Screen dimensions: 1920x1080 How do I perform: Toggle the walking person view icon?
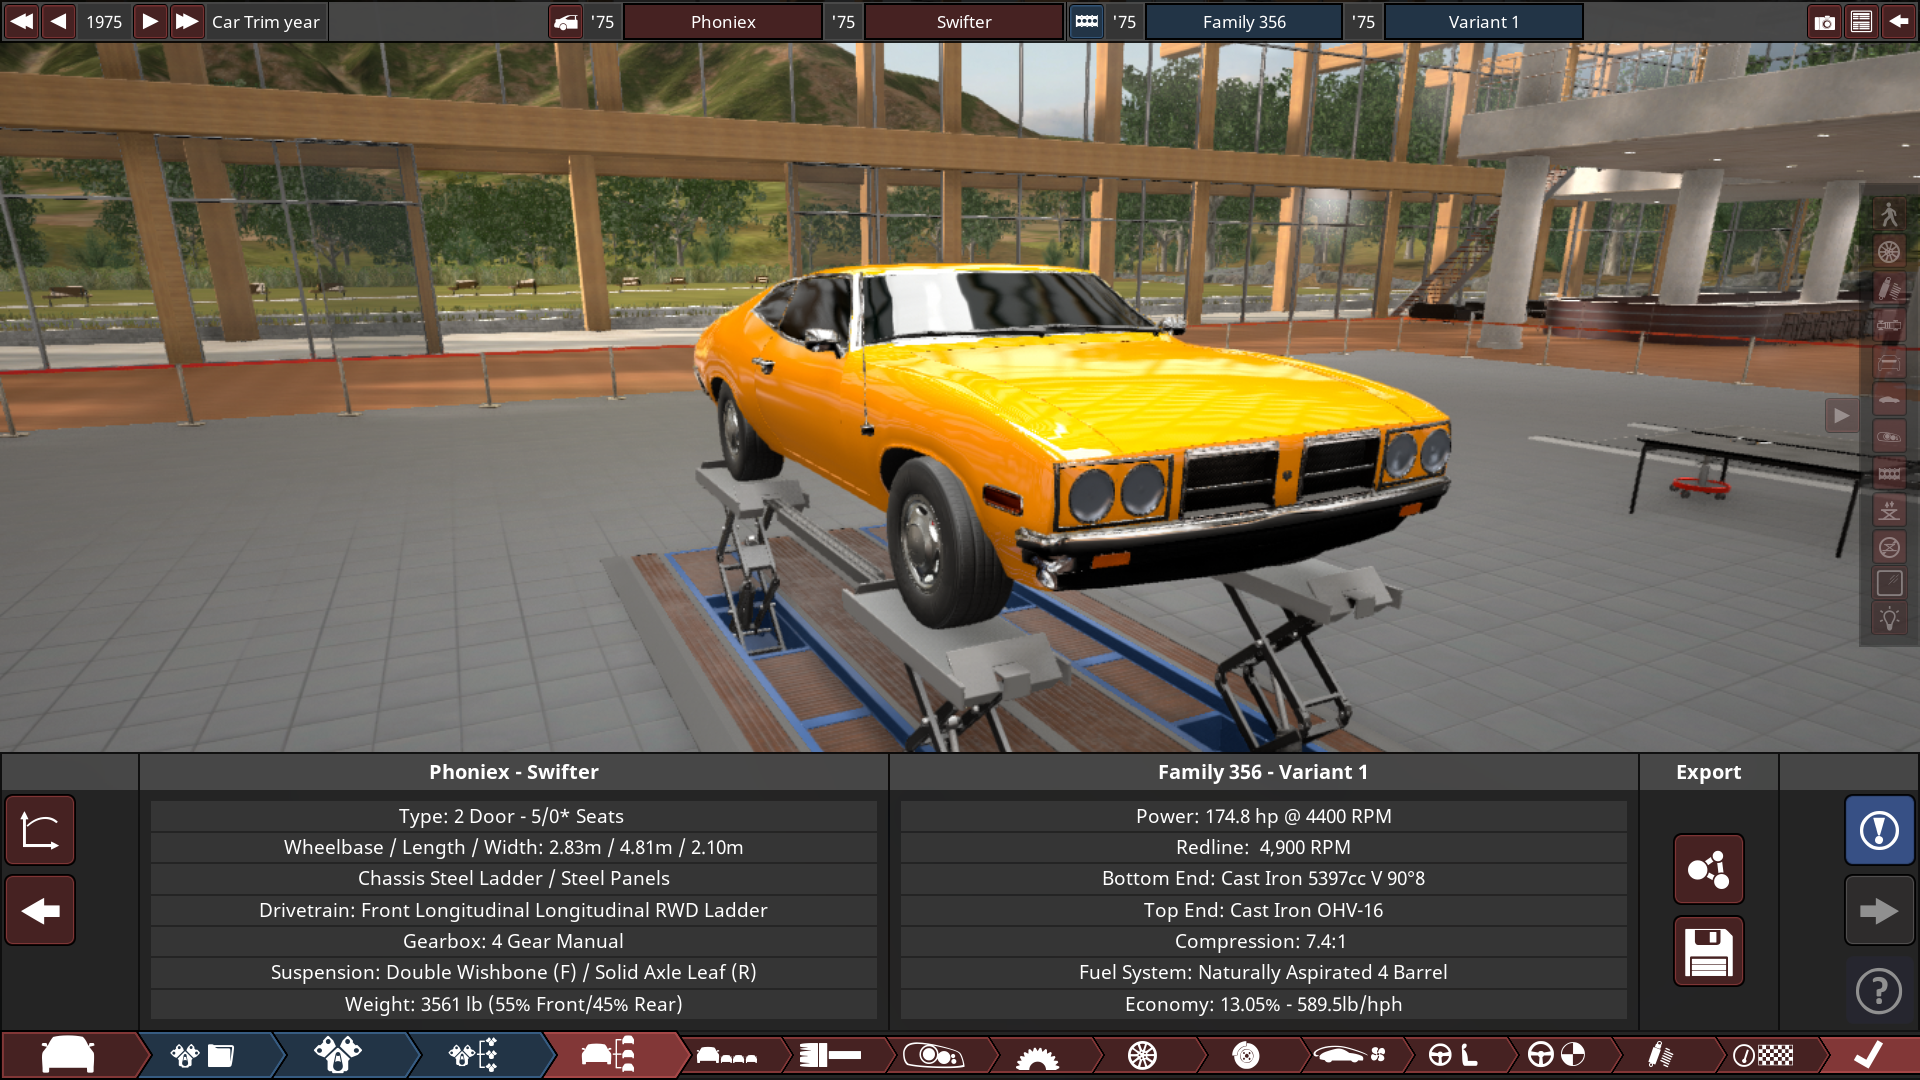point(1889,214)
